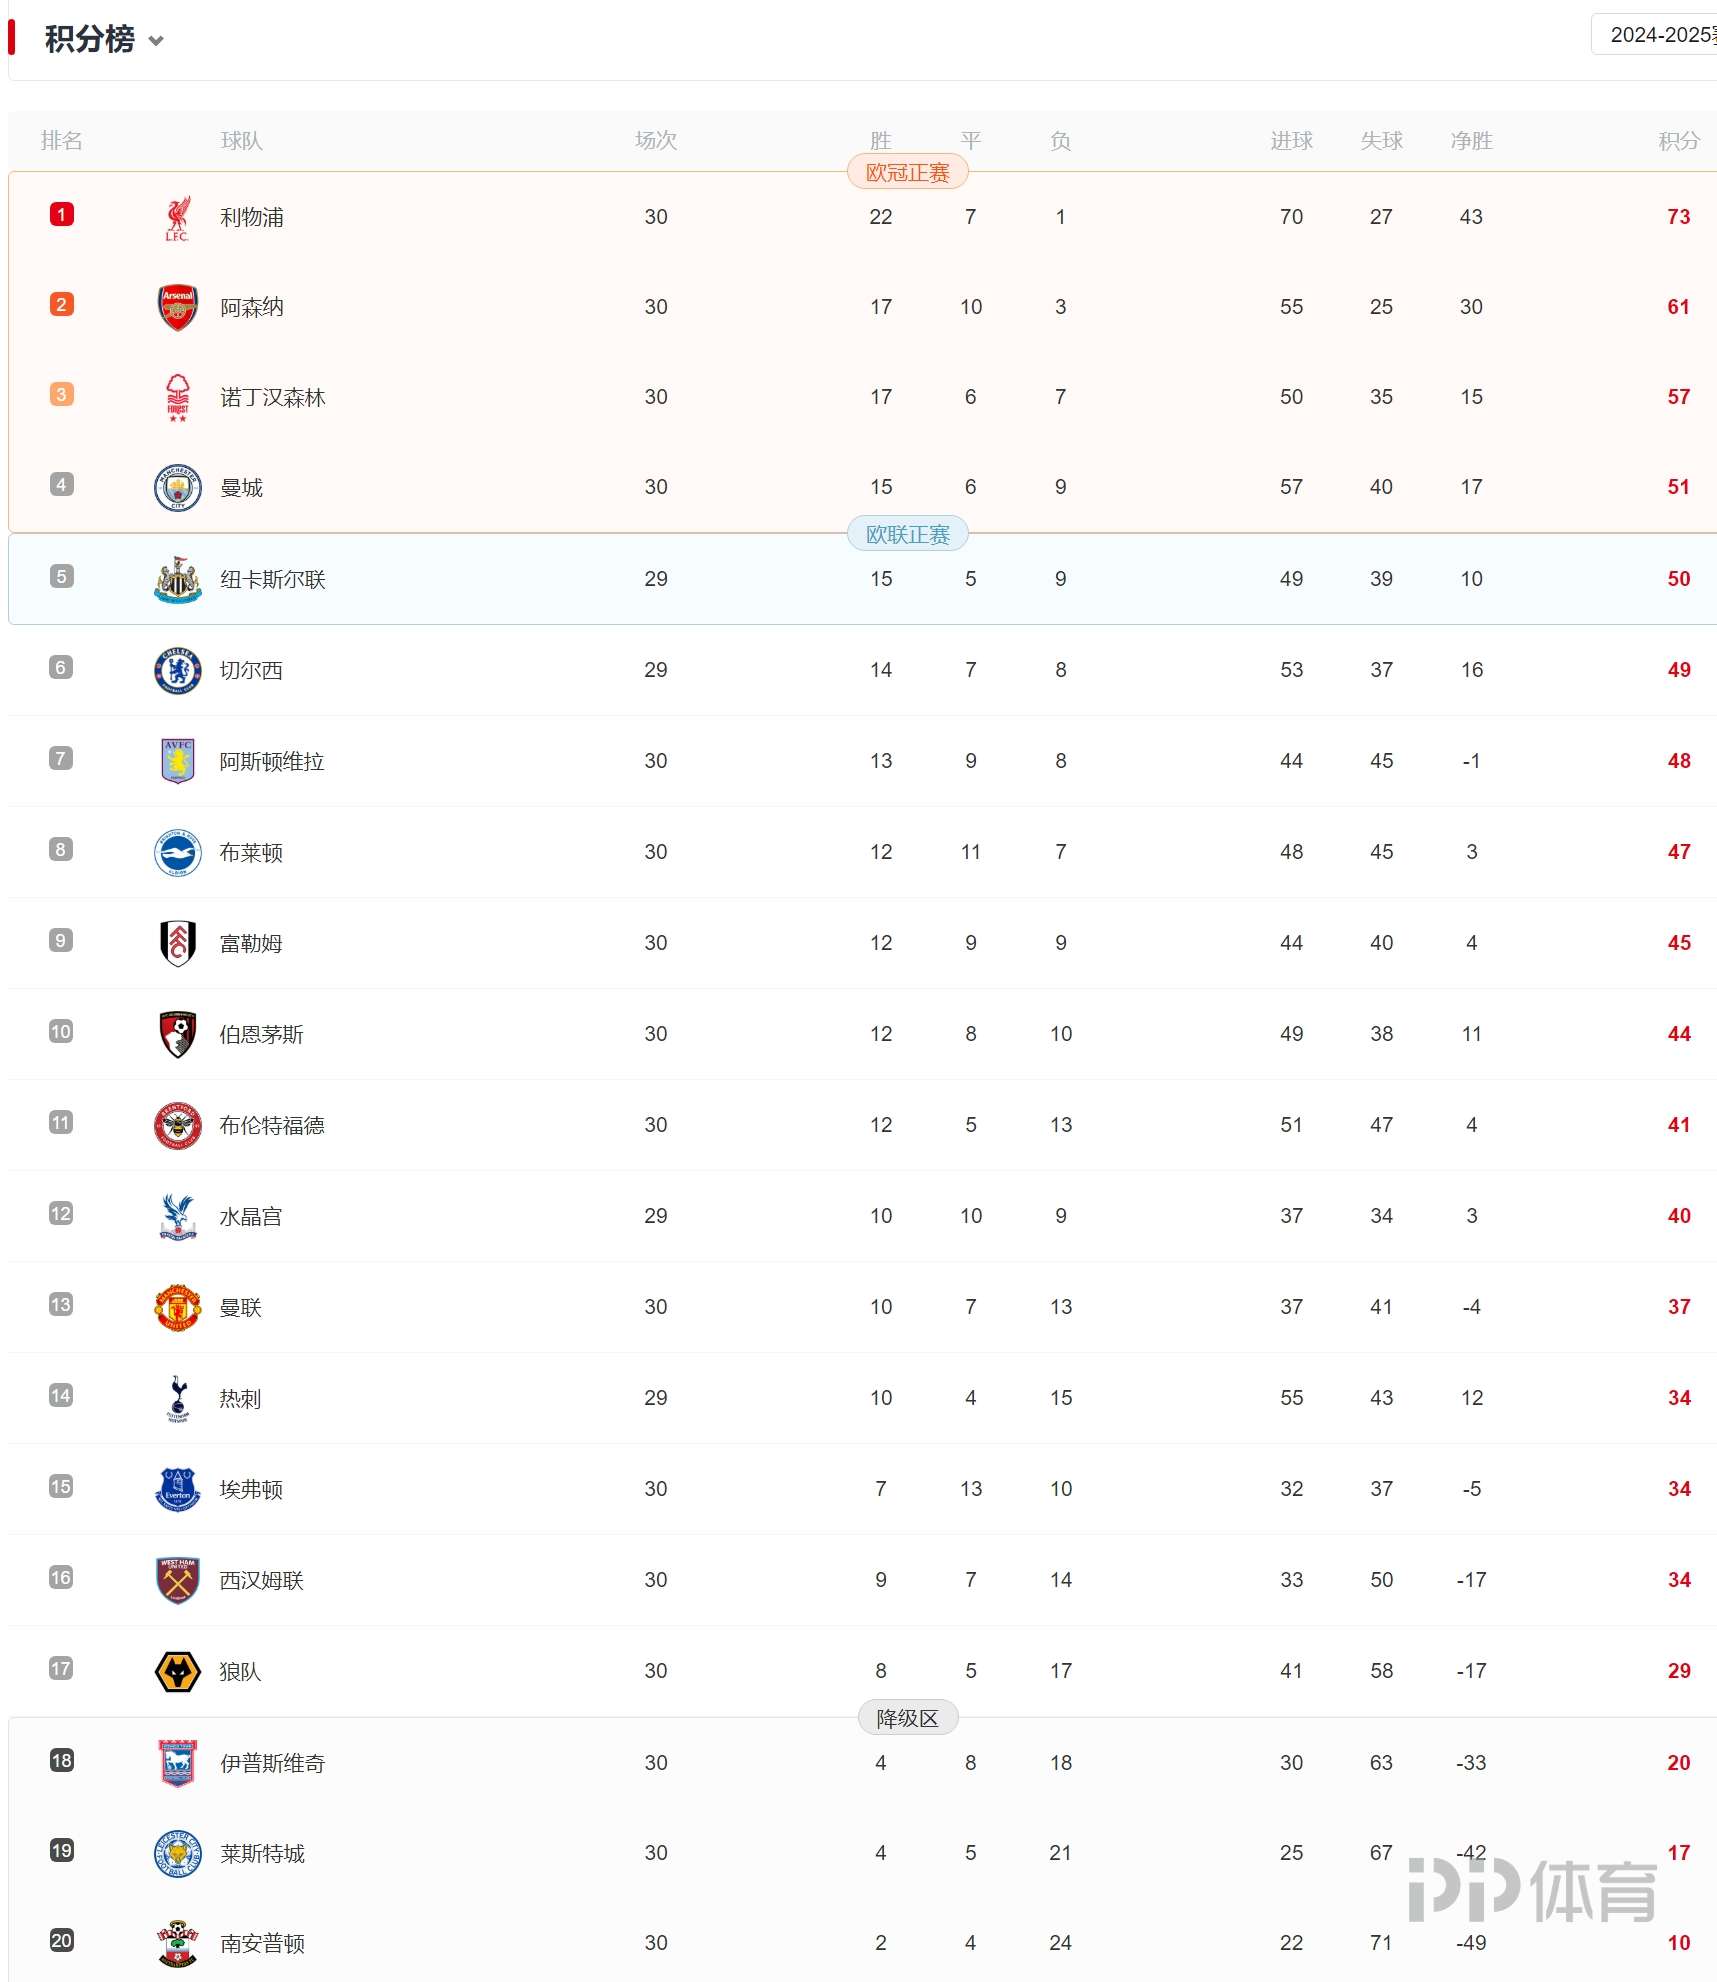The image size is (1717, 1982).
Task: Select the Southampton club crest
Action: pos(177,1943)
